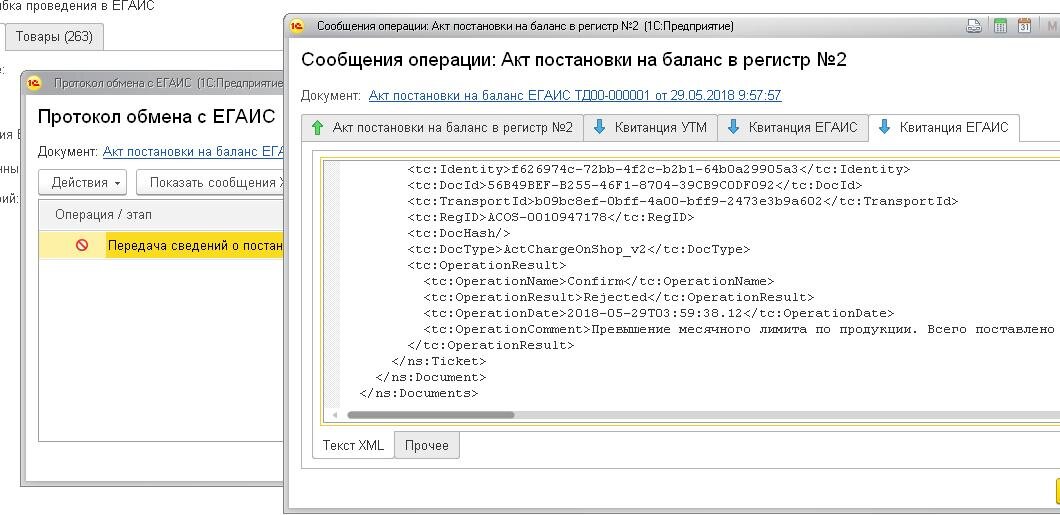1060x515 pixels.
Task: Switch to the middle Квитанция ЕГАИС tab
Action: click(x=792, y=127)
